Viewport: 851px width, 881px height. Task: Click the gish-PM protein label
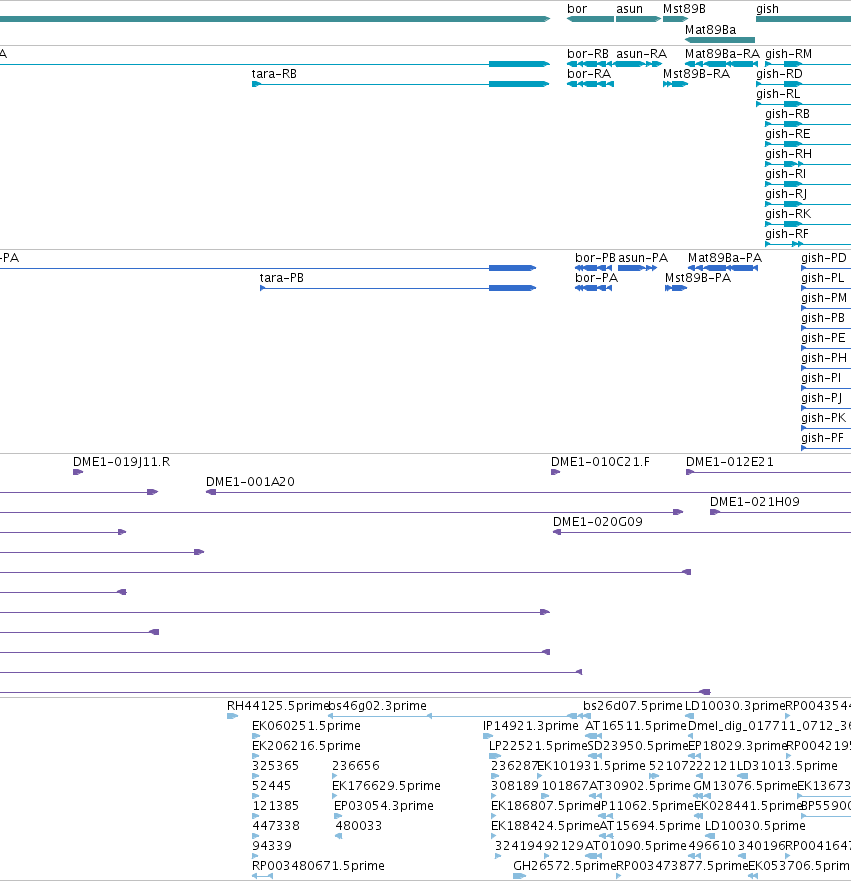tap(824, 298)
